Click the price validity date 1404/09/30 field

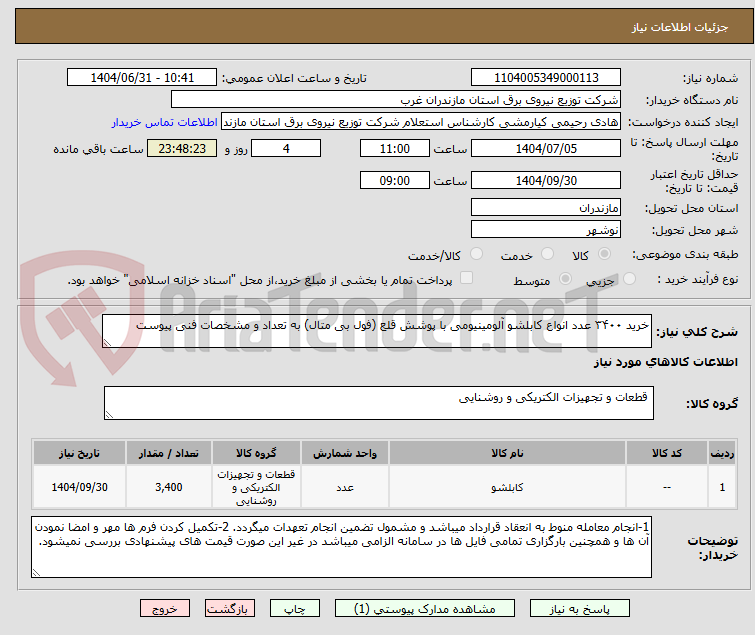[x=546, y=180]
